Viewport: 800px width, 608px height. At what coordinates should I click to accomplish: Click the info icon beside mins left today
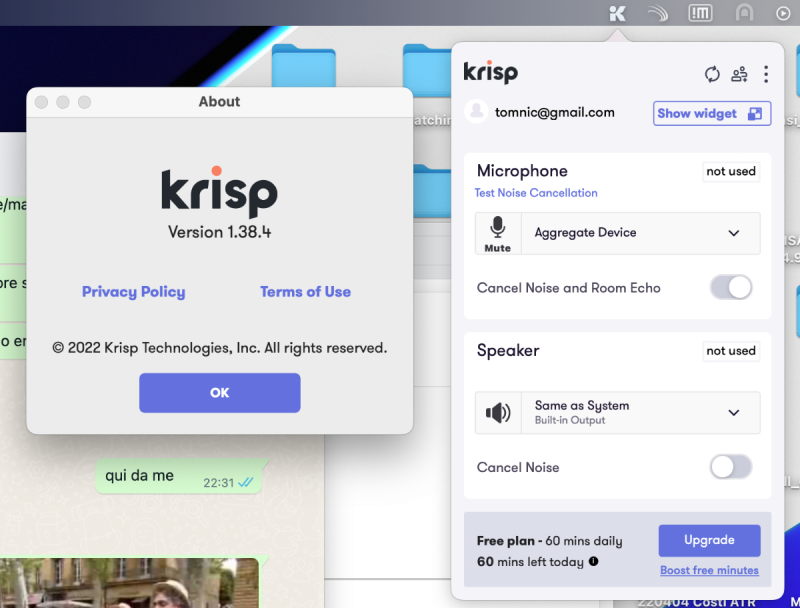tap(593, 561)
